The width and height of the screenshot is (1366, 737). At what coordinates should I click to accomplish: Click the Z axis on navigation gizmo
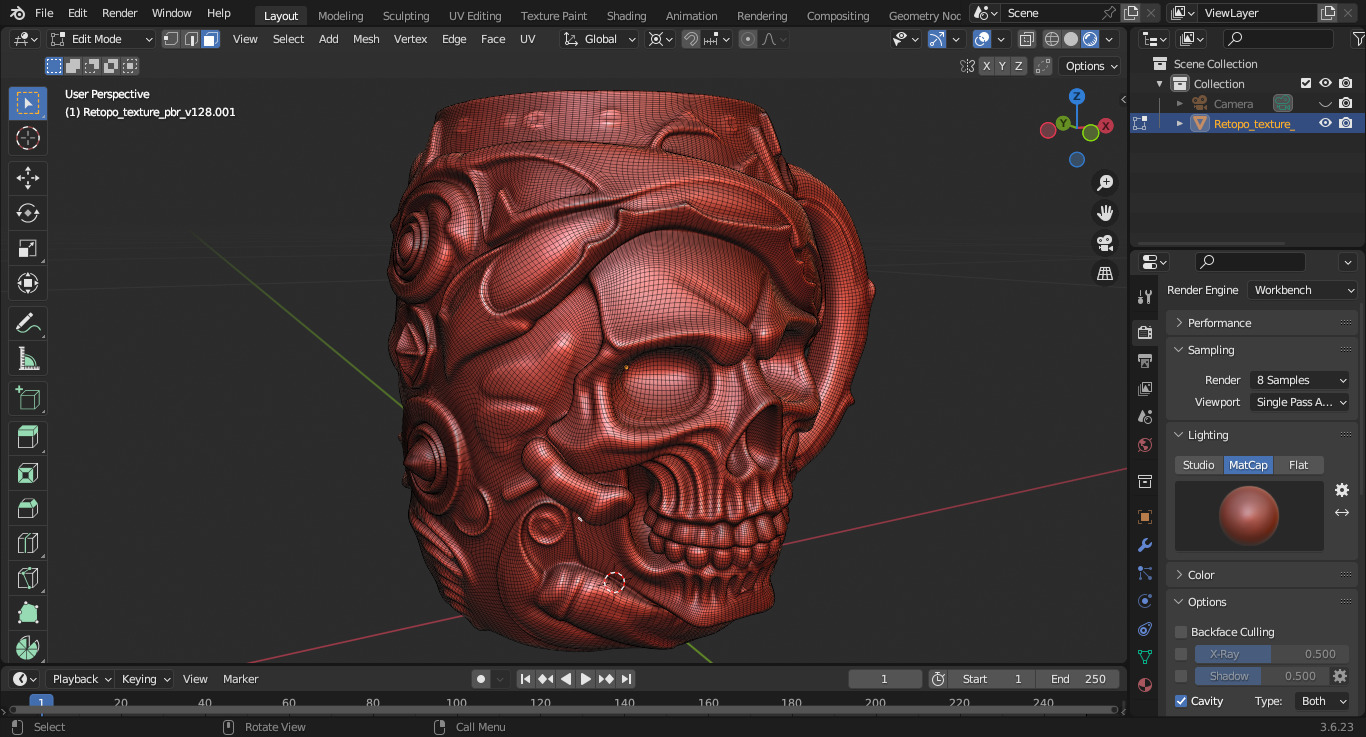click(x=1077, y=96)
